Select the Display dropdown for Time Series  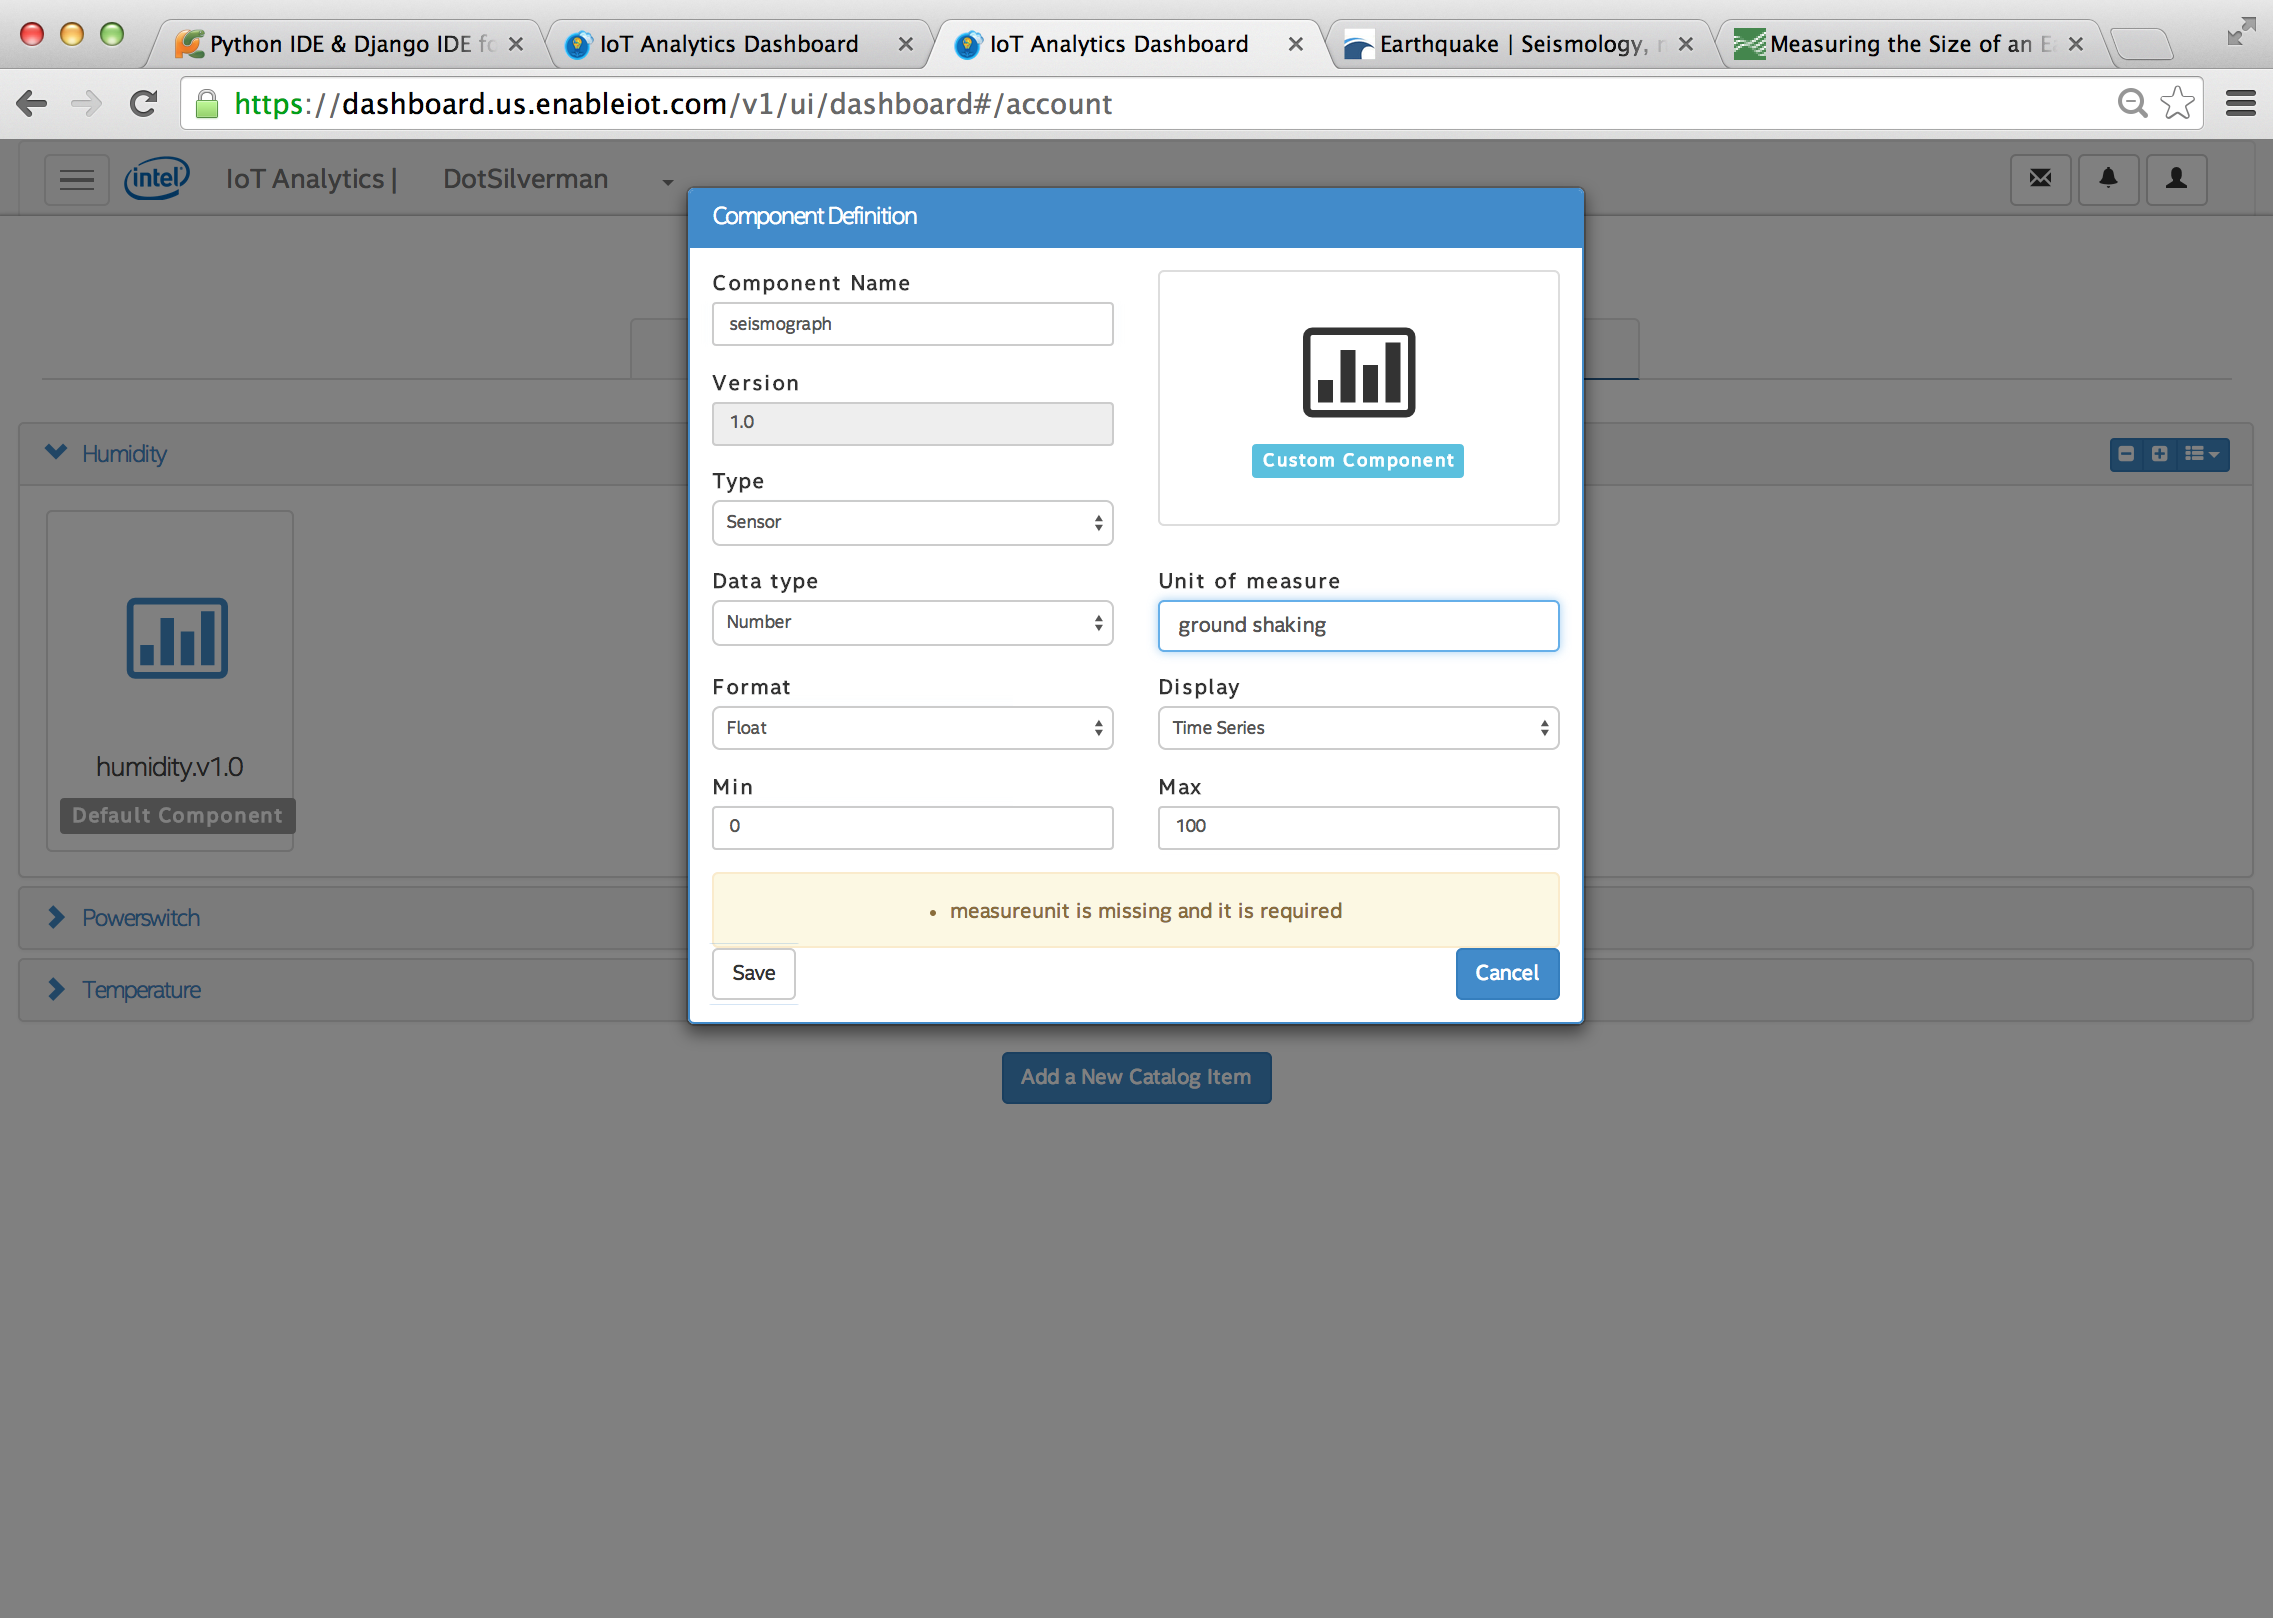coord(1357,727)
